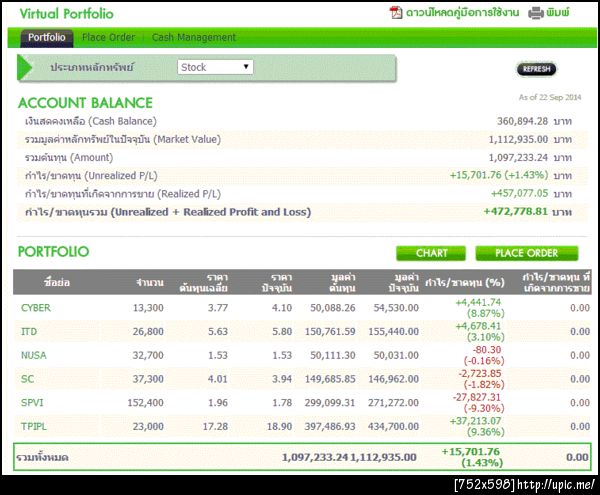Open the CYBER stock link
600x495 pixels.
click(x=36, y=308)
